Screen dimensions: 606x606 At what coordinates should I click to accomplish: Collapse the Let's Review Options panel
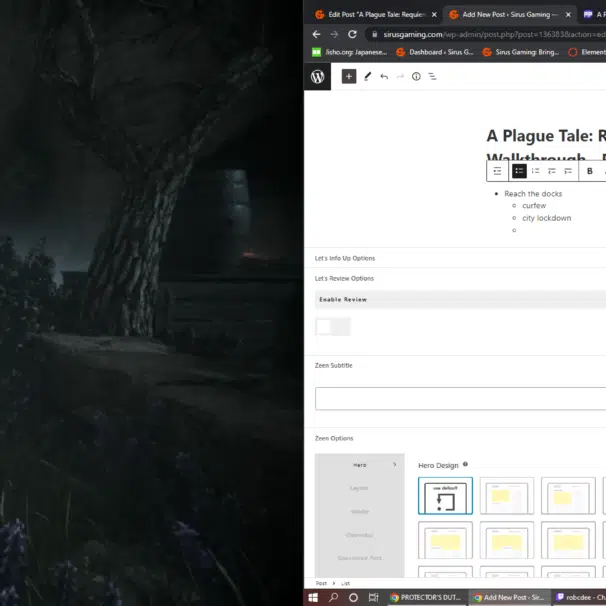(x=344, y=278)
